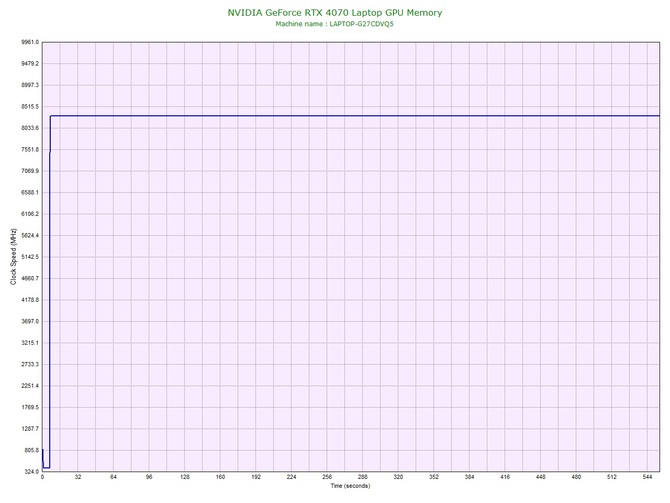Click the x-axis tick label 32

78,477
